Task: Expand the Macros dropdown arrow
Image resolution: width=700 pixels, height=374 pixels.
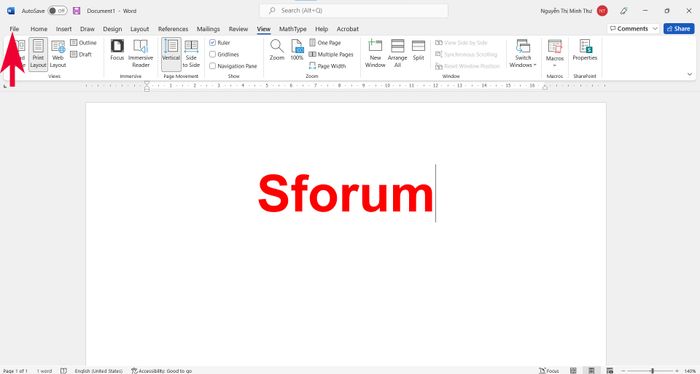Action: [554, 66]
